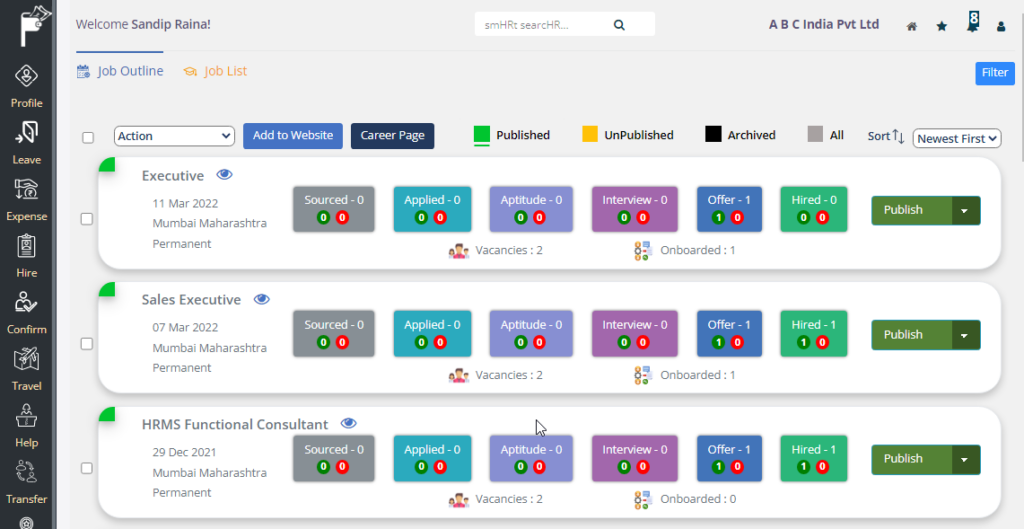Select the HRMS Functional Consultant checkbox

coord(86,468)
